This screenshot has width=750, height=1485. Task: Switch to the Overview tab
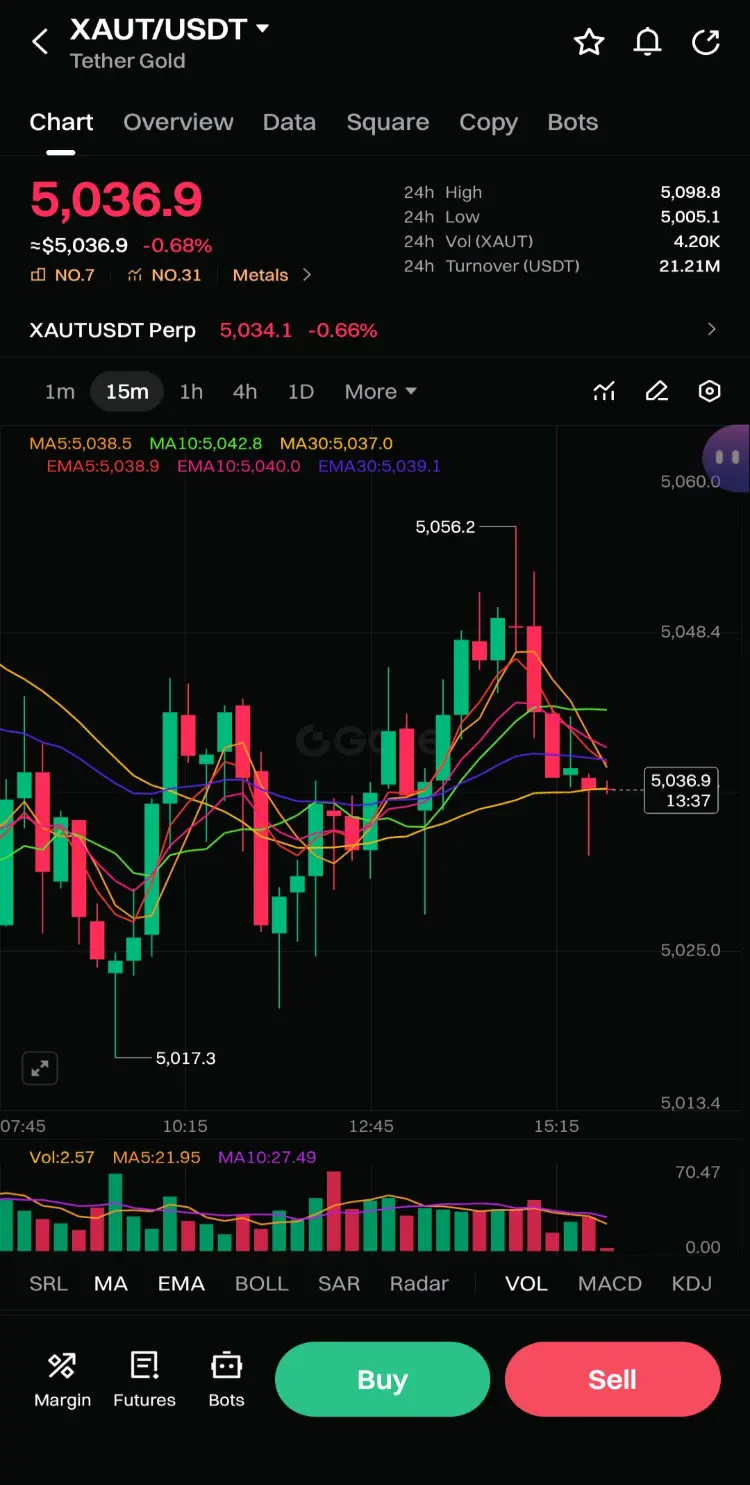click(178, 122)
